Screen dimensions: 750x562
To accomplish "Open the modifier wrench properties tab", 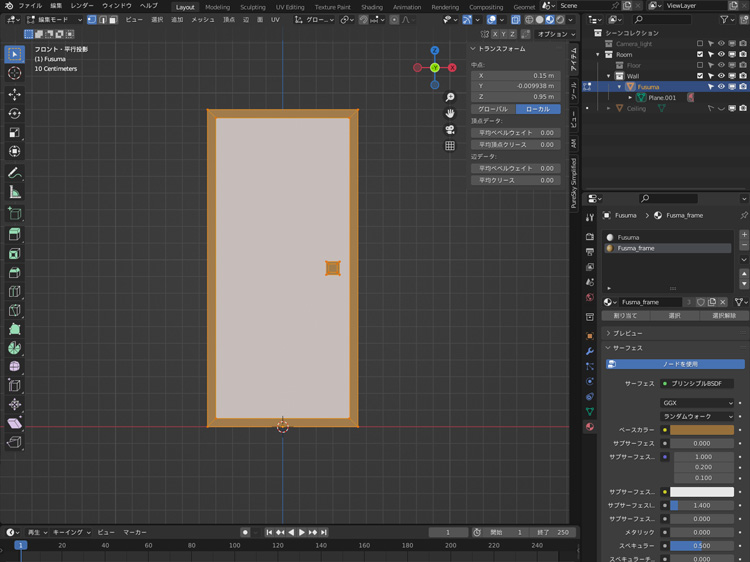I will (590, 351).
